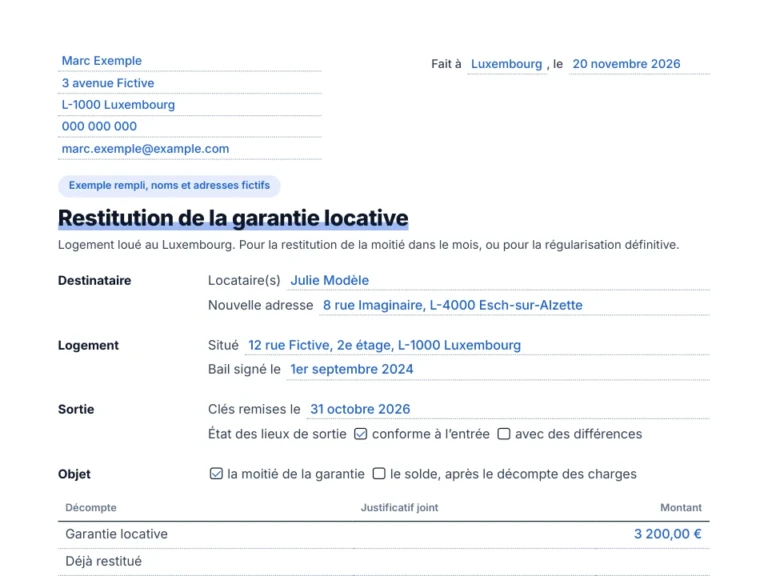Click the 'L-1000 Luxembourg' postal field
This screenshot has height=576, width=768.
(x=190, y=104)
